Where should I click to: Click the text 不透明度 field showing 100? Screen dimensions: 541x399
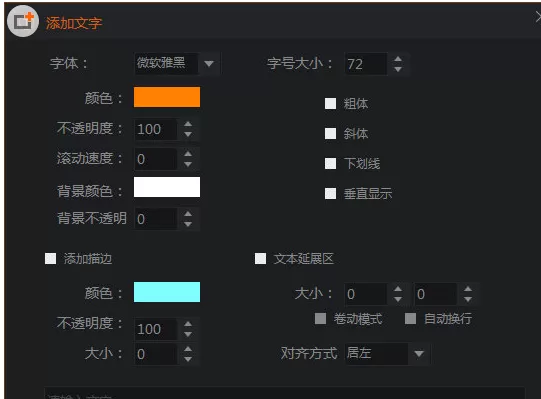156,129
